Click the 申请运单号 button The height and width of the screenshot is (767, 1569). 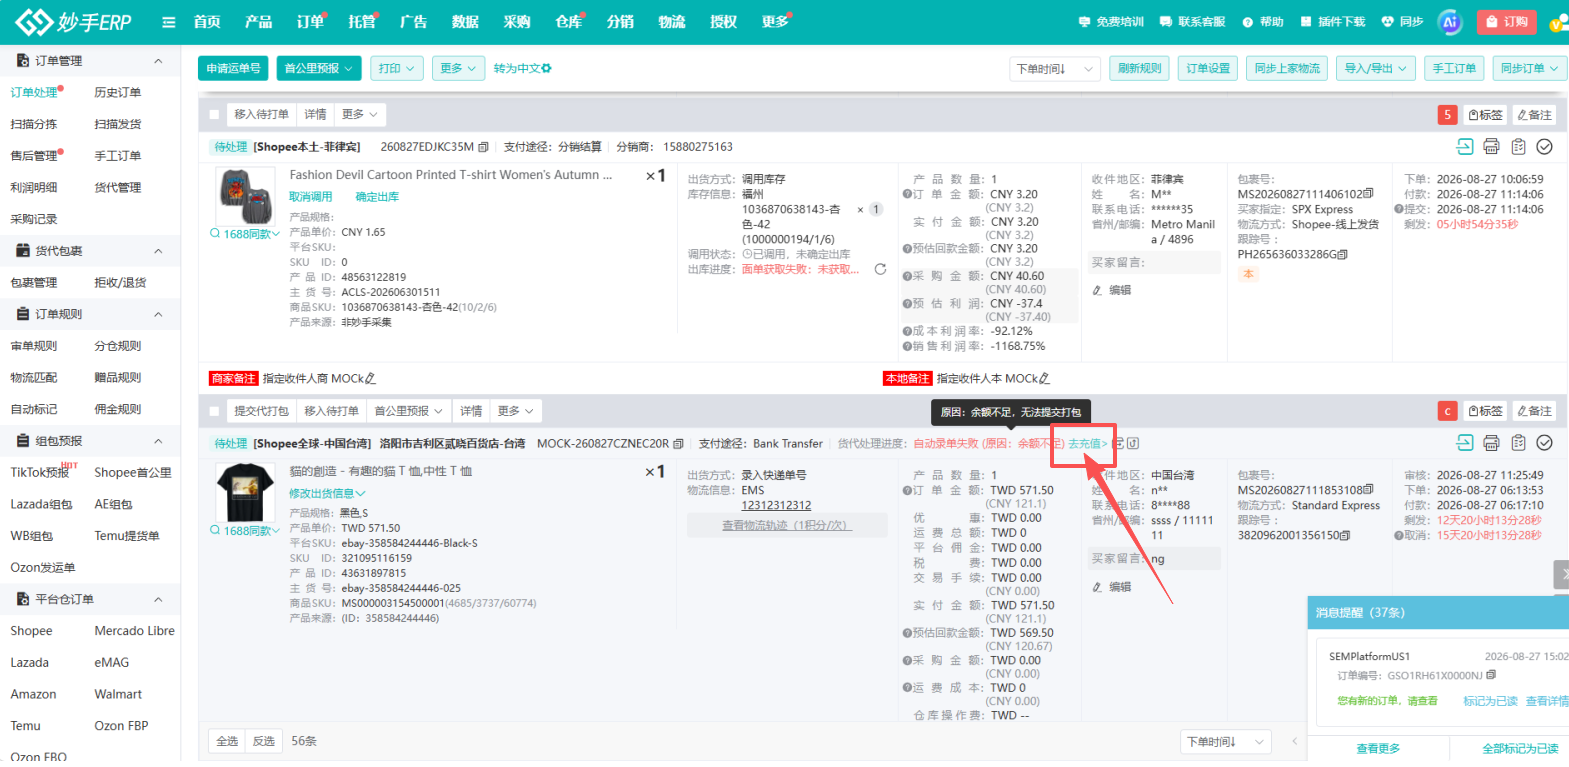[233, 68]
